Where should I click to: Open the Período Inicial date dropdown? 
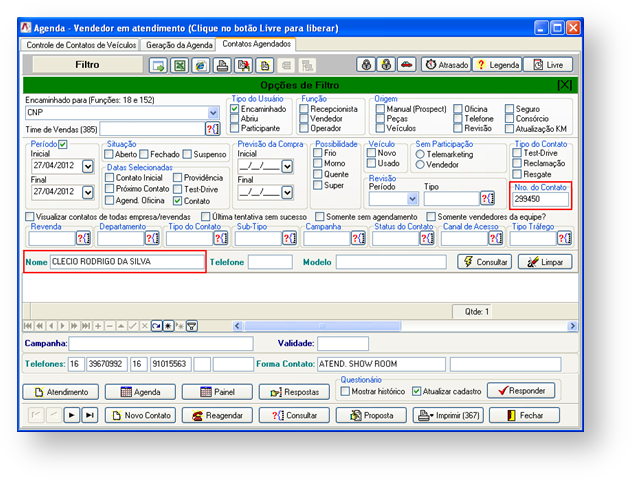(x=87, y=166)
